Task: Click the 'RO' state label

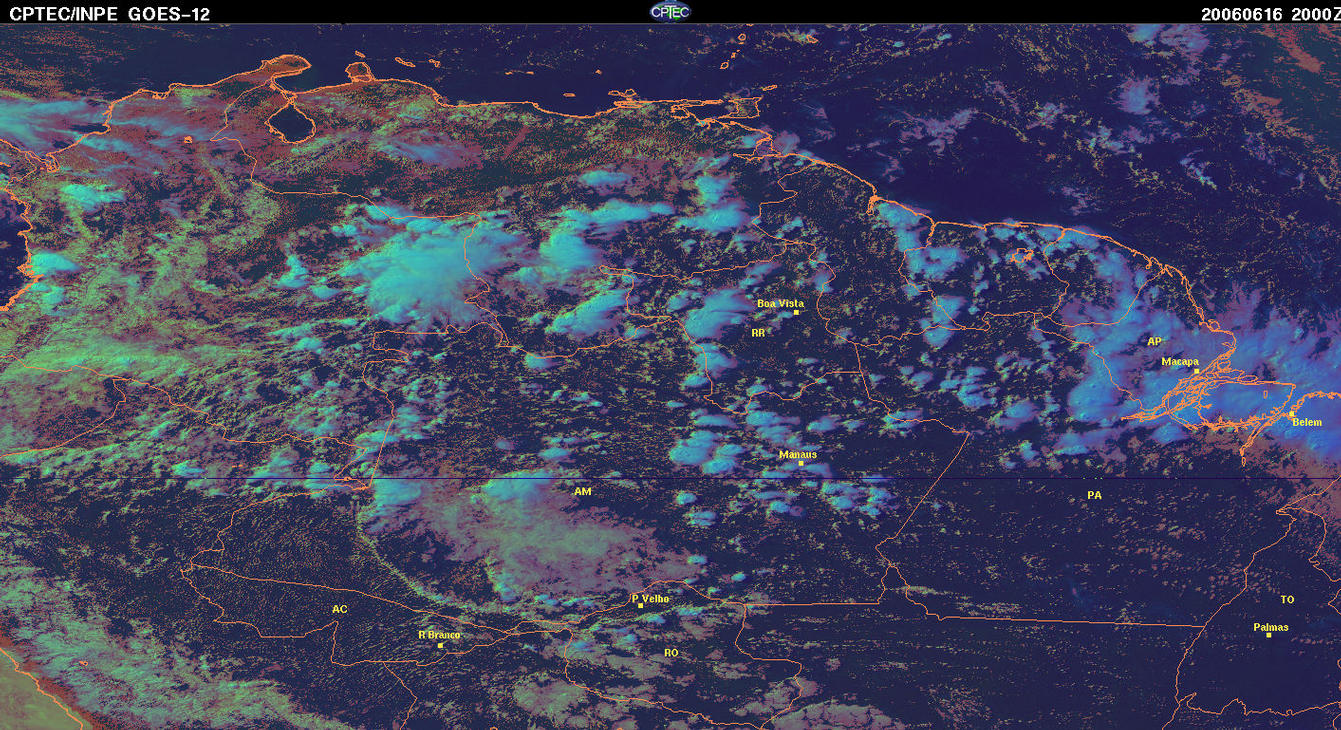Action: click(671, 652)
